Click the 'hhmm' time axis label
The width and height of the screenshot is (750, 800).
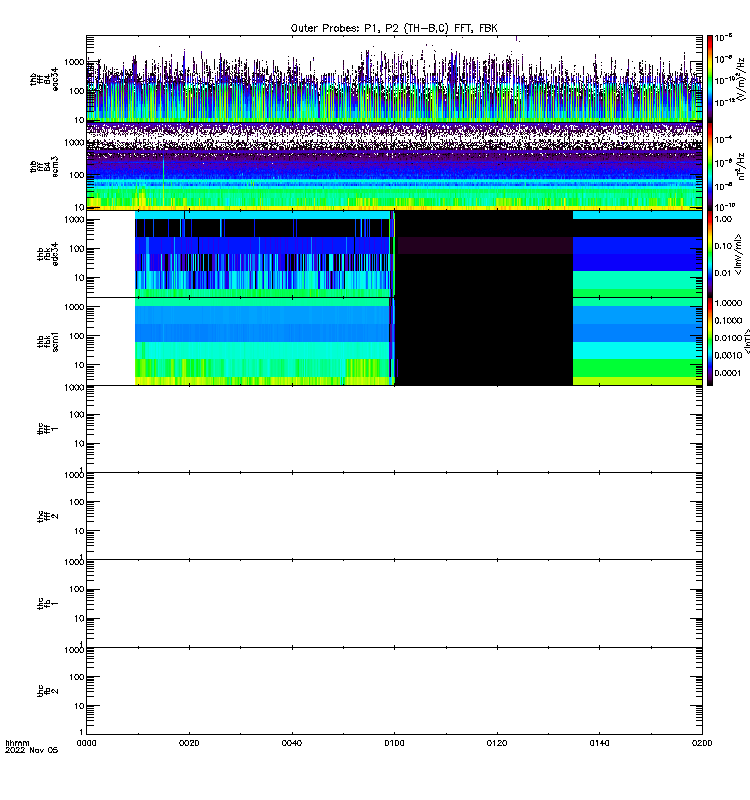click(17, 743)
